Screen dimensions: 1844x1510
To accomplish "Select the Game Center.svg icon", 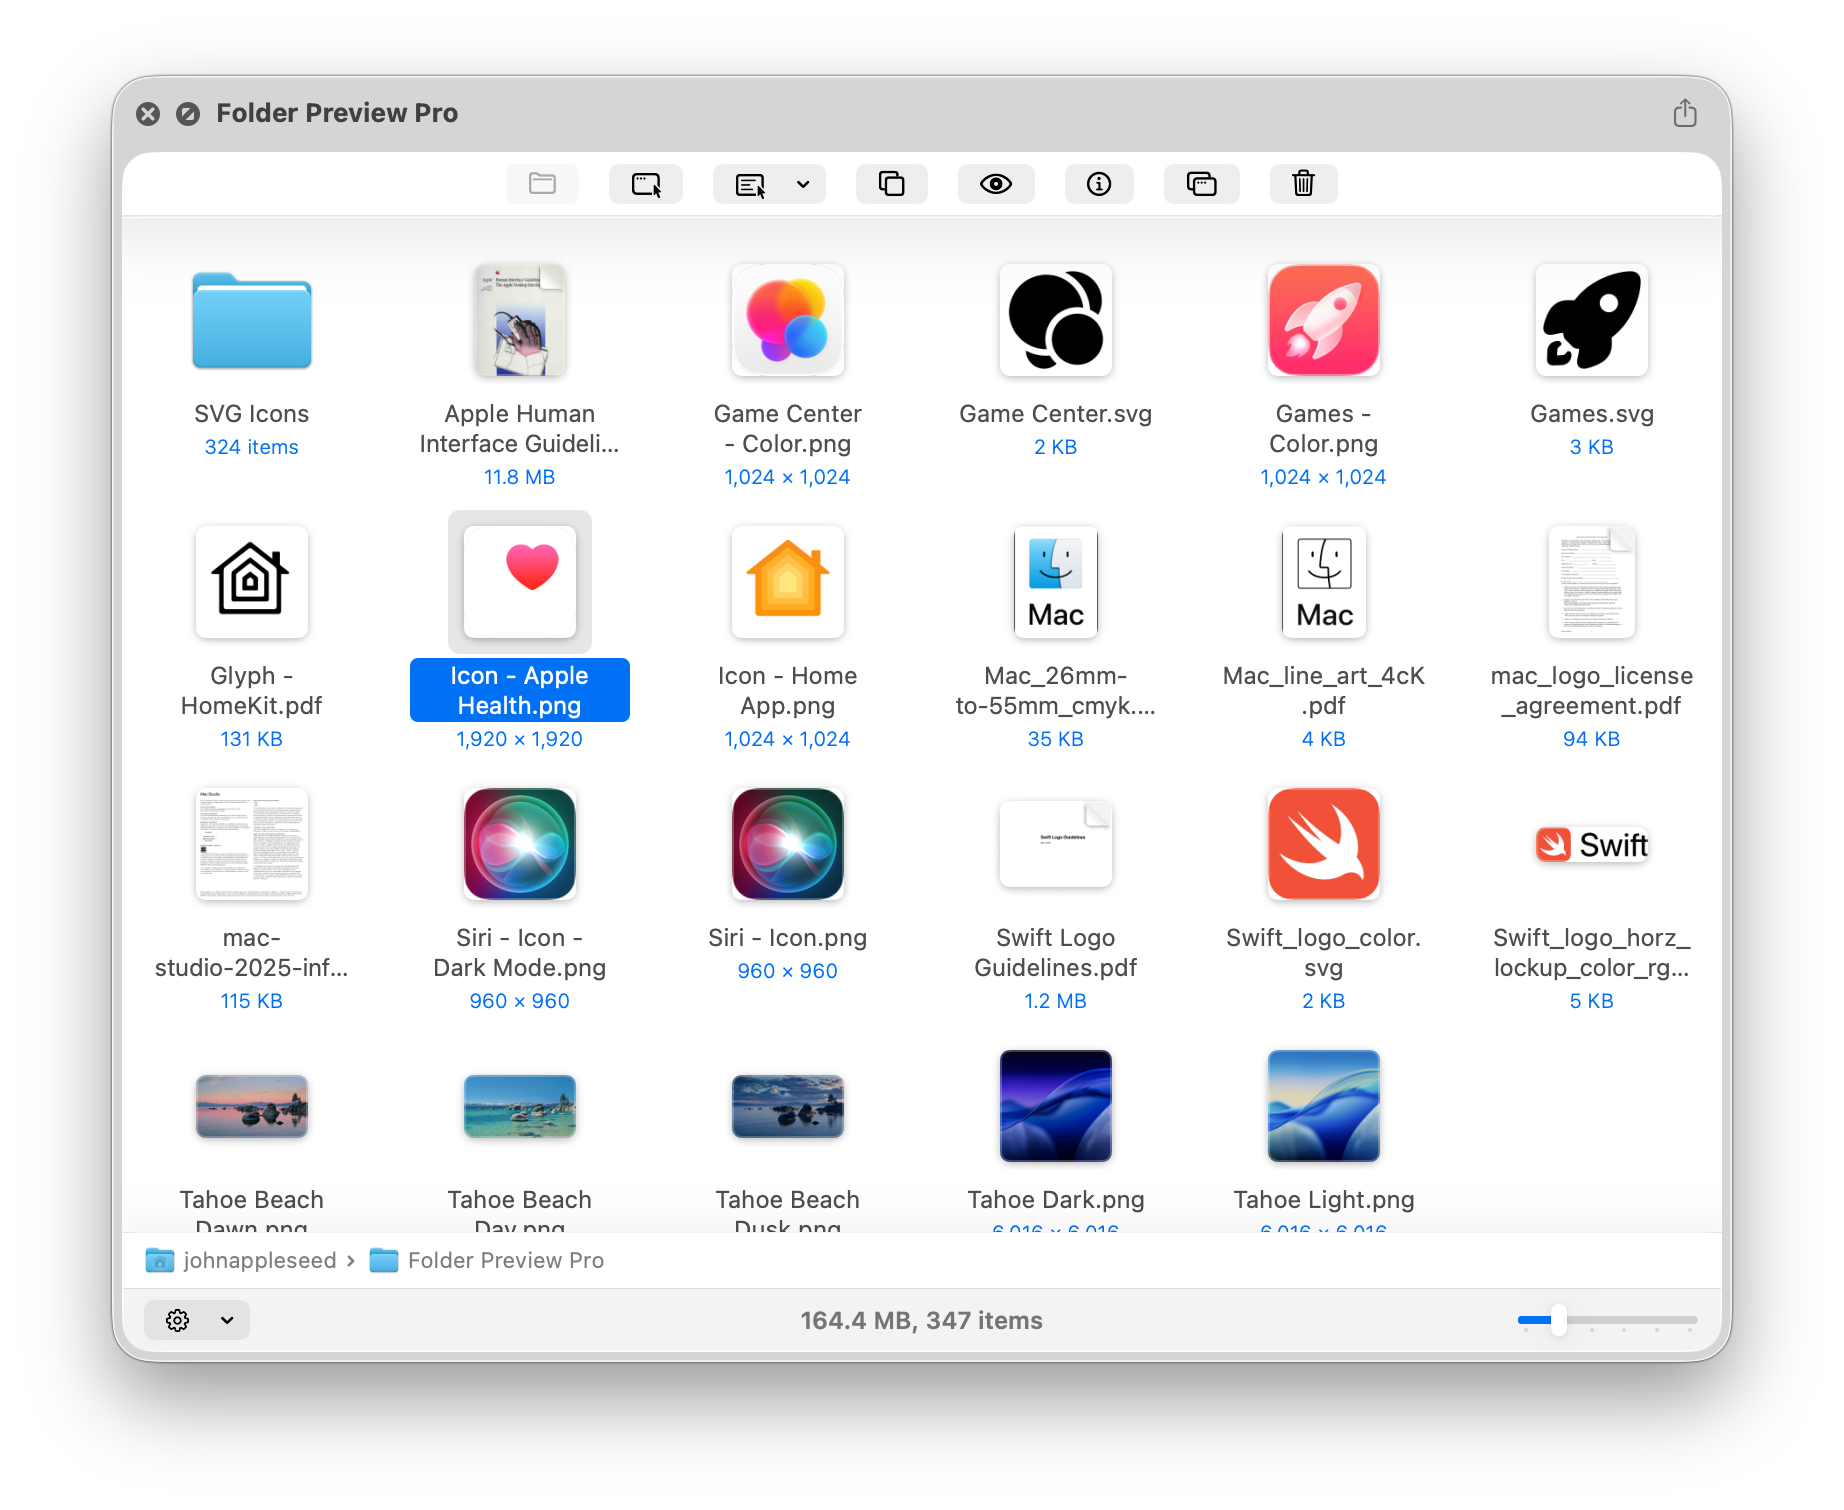I will point(1056,321).
